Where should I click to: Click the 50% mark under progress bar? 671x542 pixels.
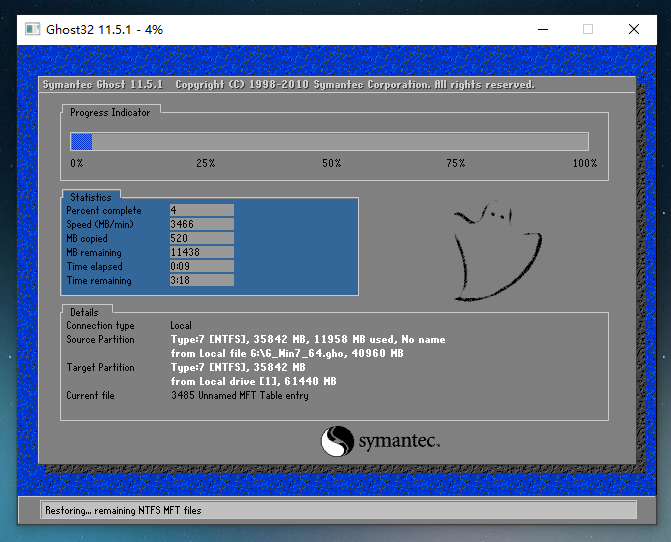(x=331, y=163)
